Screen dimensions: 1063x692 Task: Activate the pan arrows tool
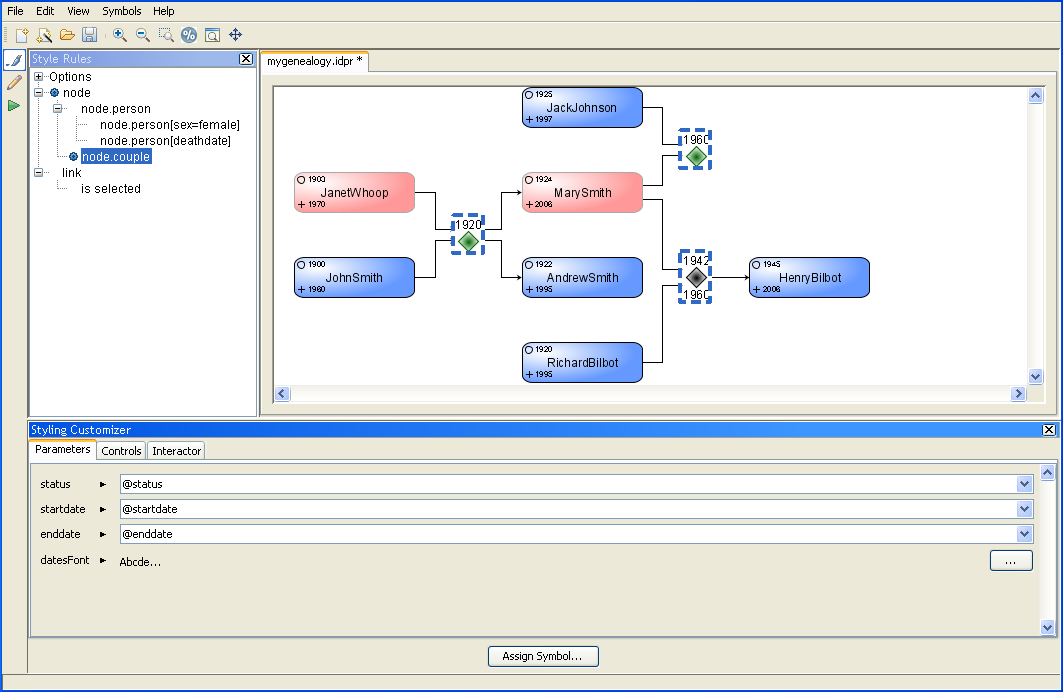(236, 35)
